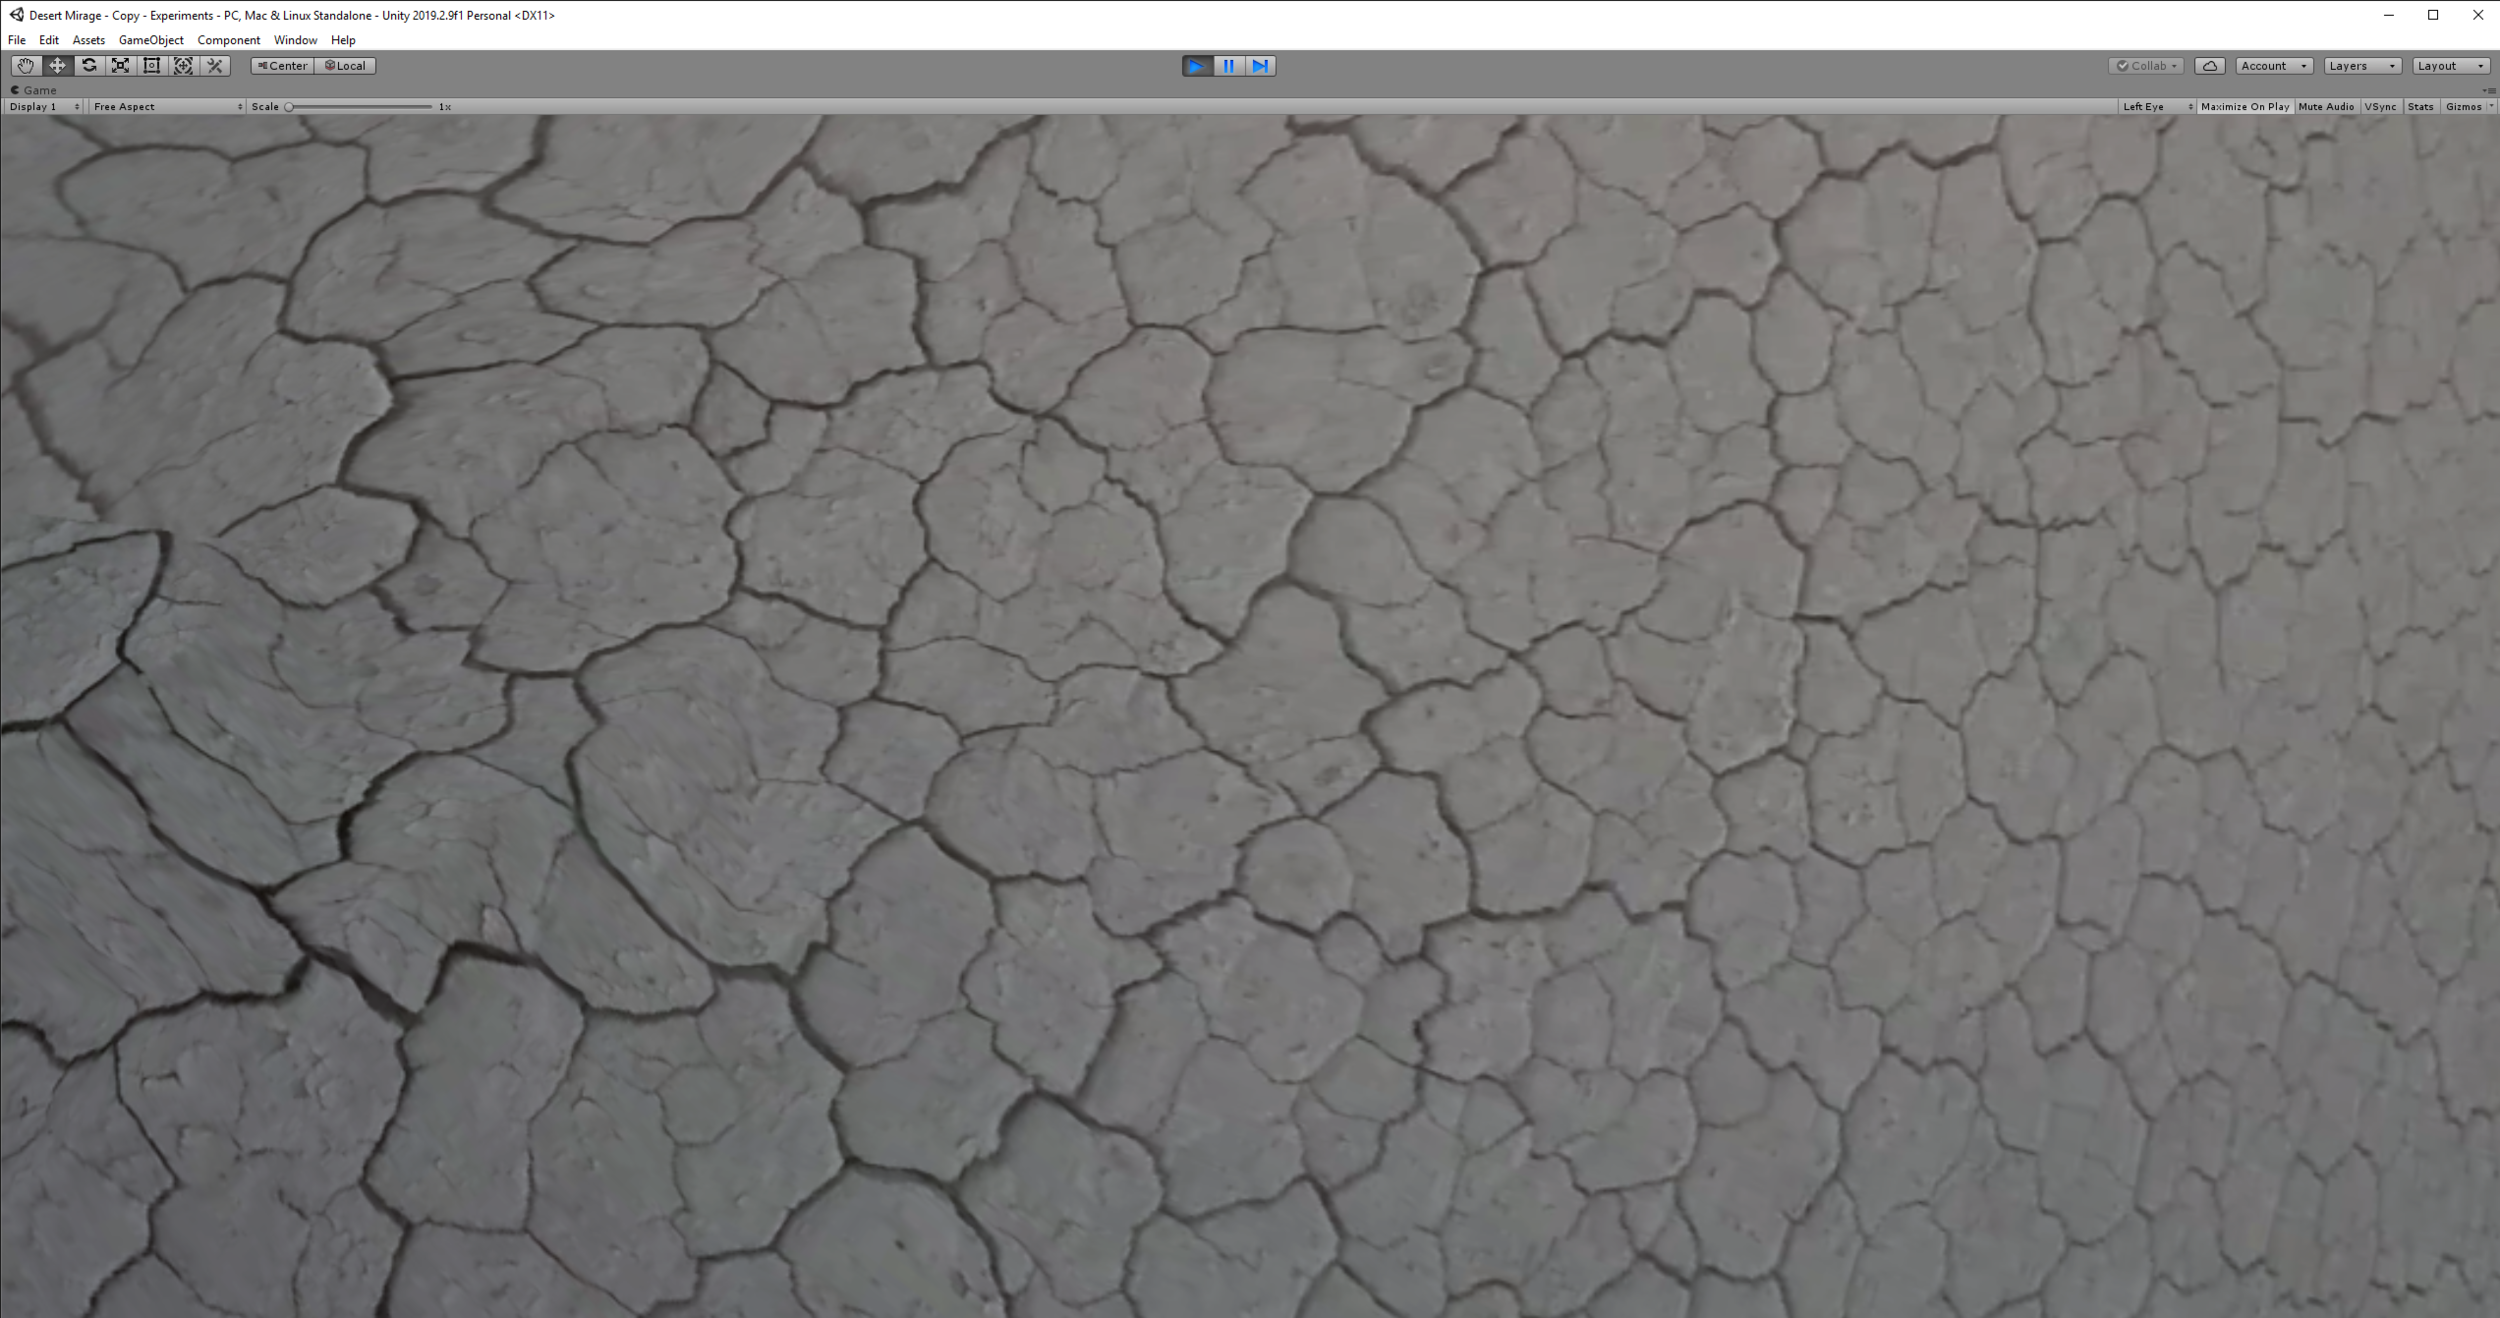This screenshot has width=2500, height=1318.
Task: Toggle the Stats overlay
Action: tap(2421, 107)
